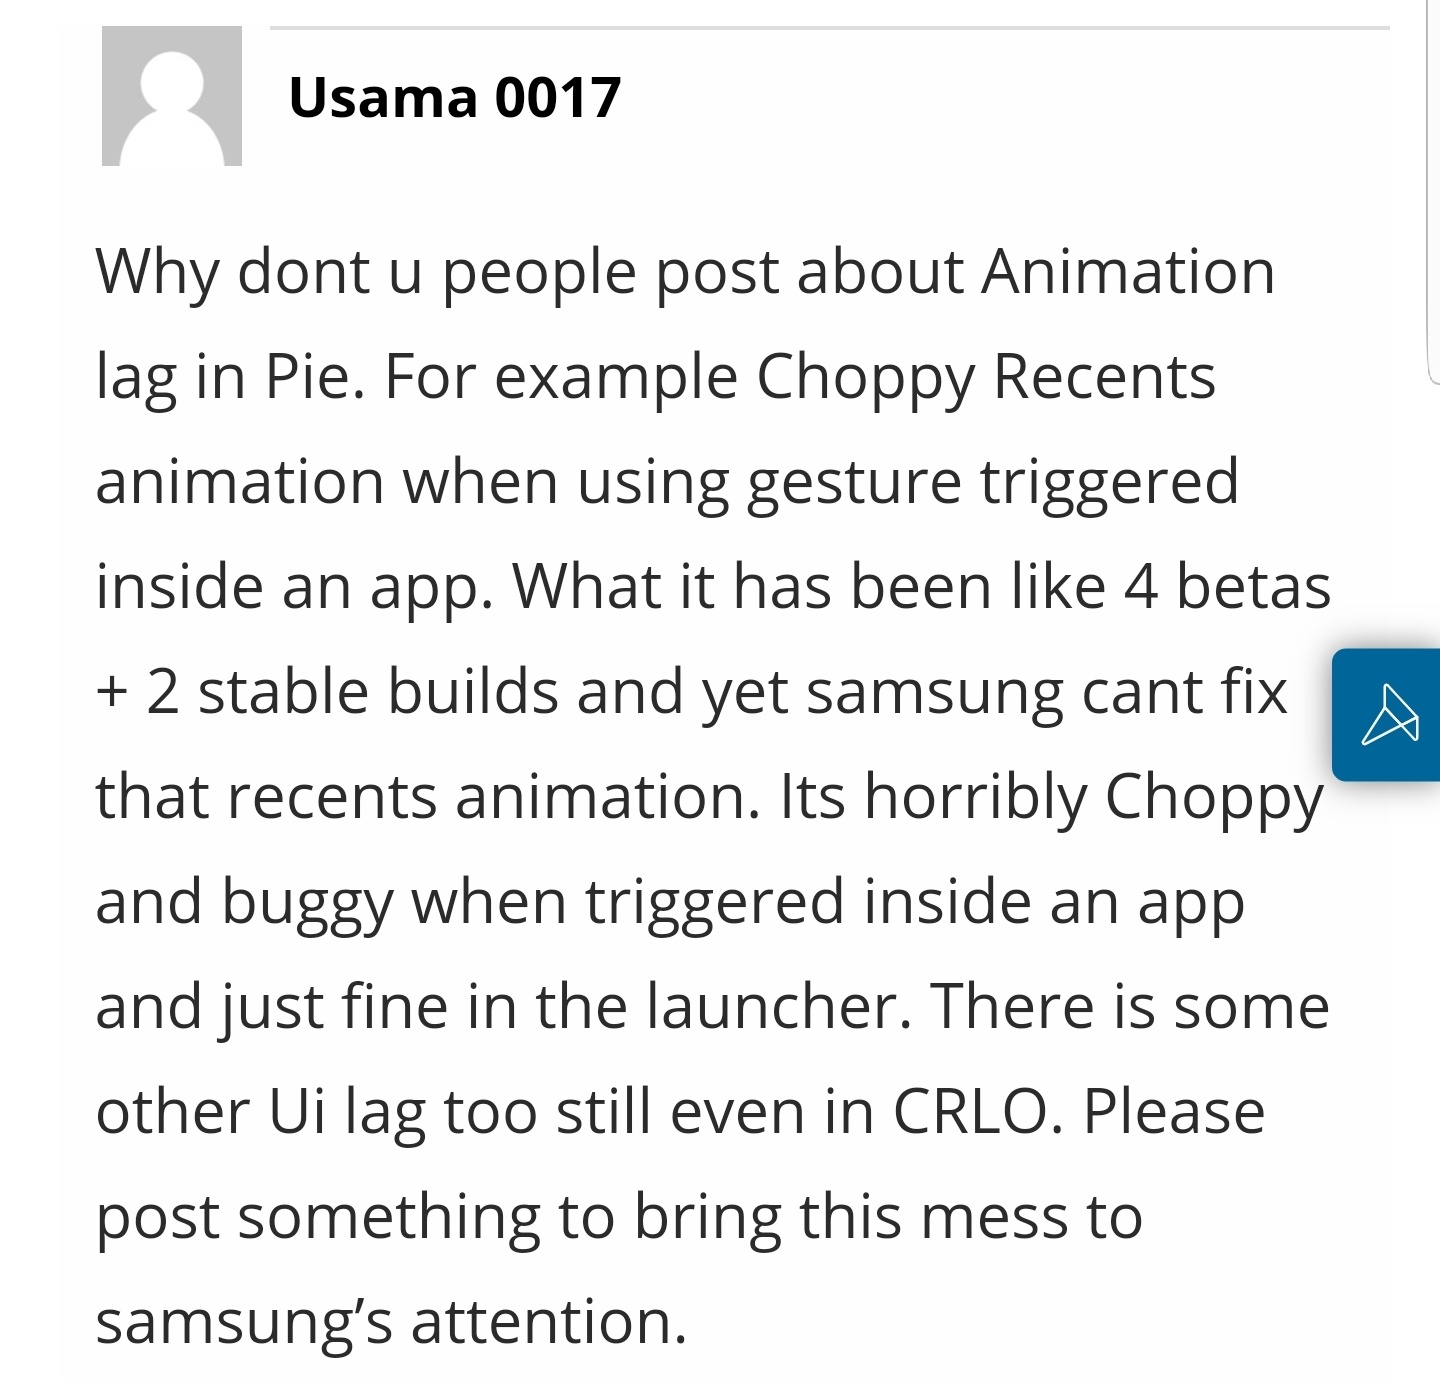Viewport: 1440px width, 1382px height.
Task: Click the scrollbar handle at right edge
Action: [x=1434, y=190]
